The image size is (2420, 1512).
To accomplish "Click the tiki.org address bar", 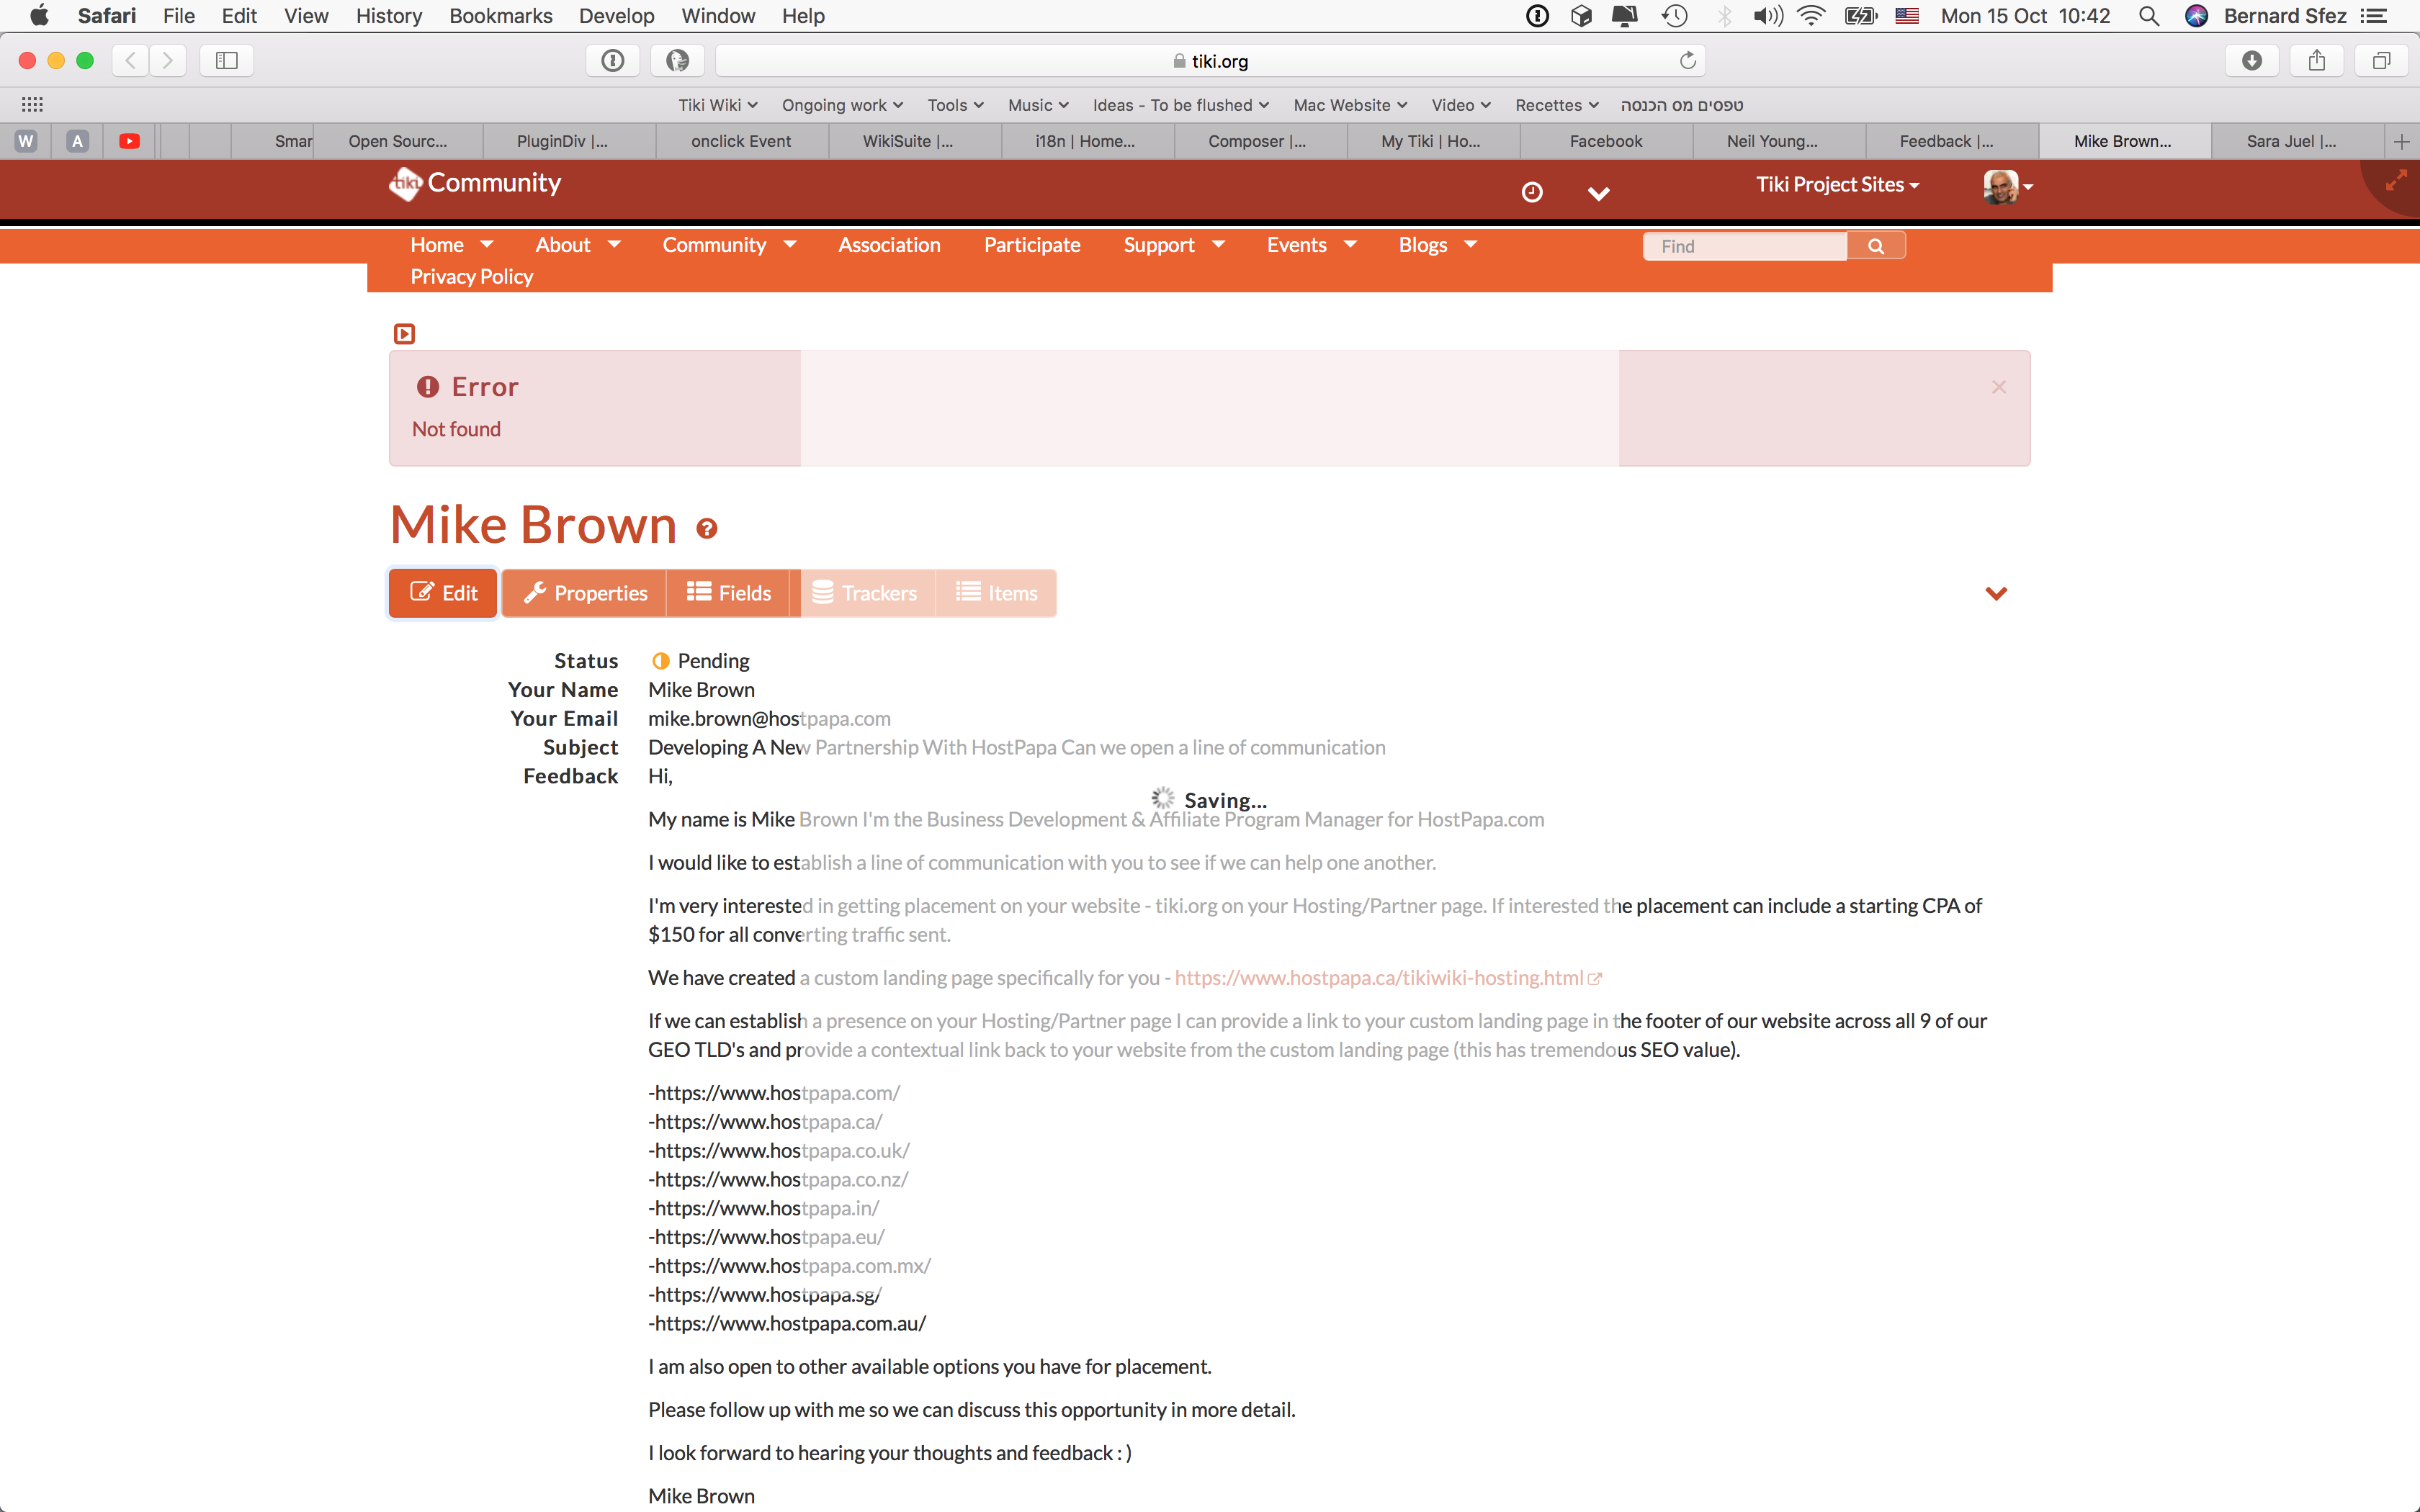I will pos(1210,61).
